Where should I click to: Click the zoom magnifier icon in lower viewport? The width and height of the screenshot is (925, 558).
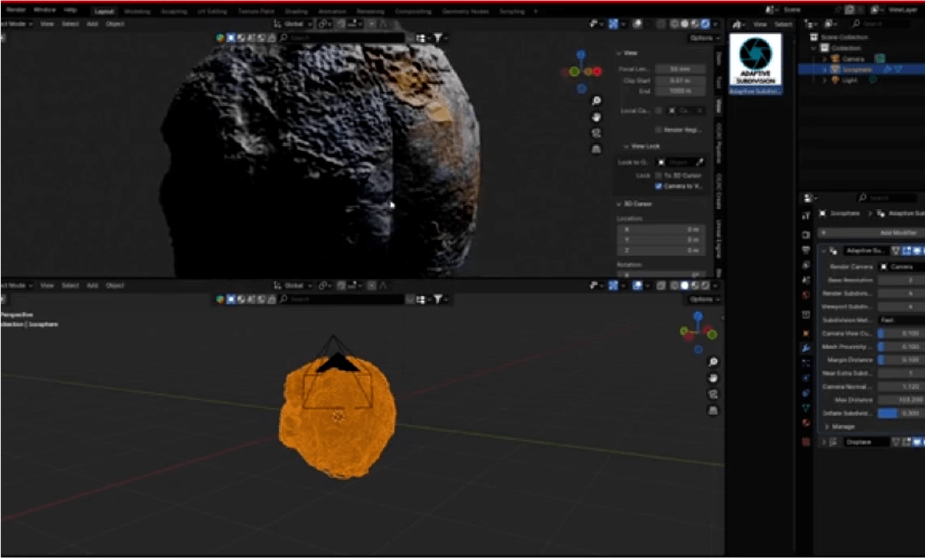coord(713,362)
